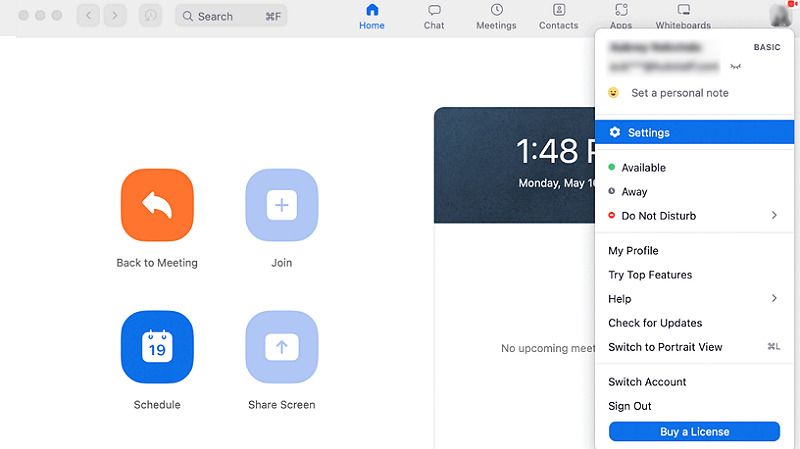Viewport: 800px width, 449px height.
Task: Open the Chat tab icon
Action: click(434, 11)
